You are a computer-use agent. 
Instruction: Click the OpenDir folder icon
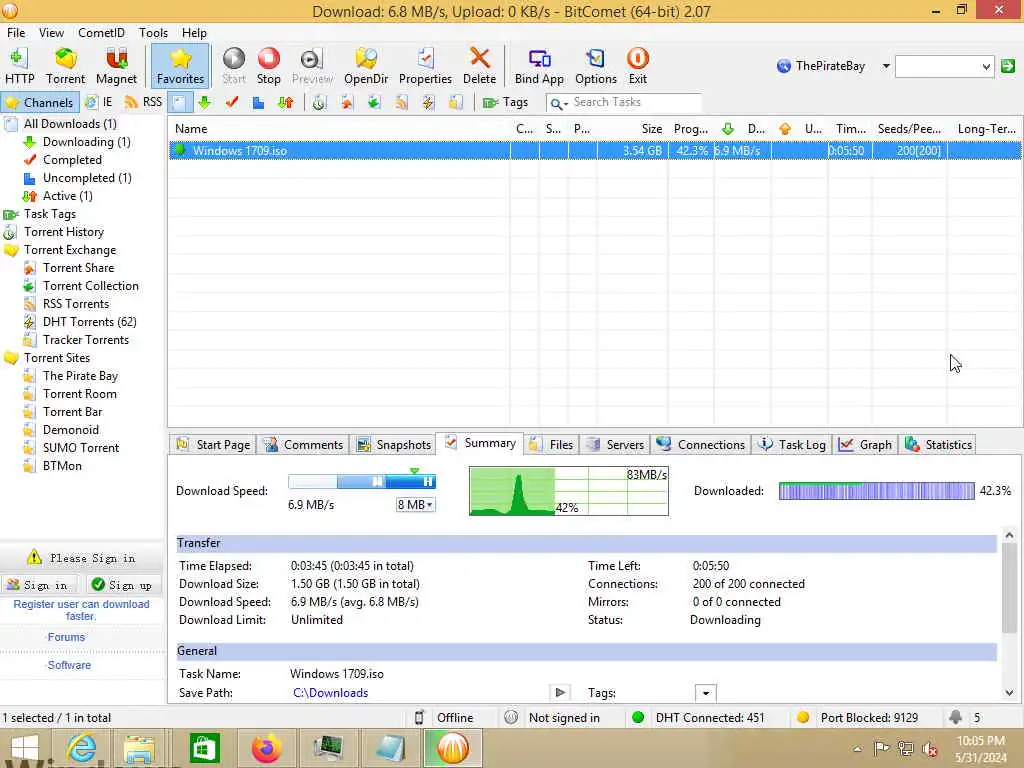(x=366, y=65)
